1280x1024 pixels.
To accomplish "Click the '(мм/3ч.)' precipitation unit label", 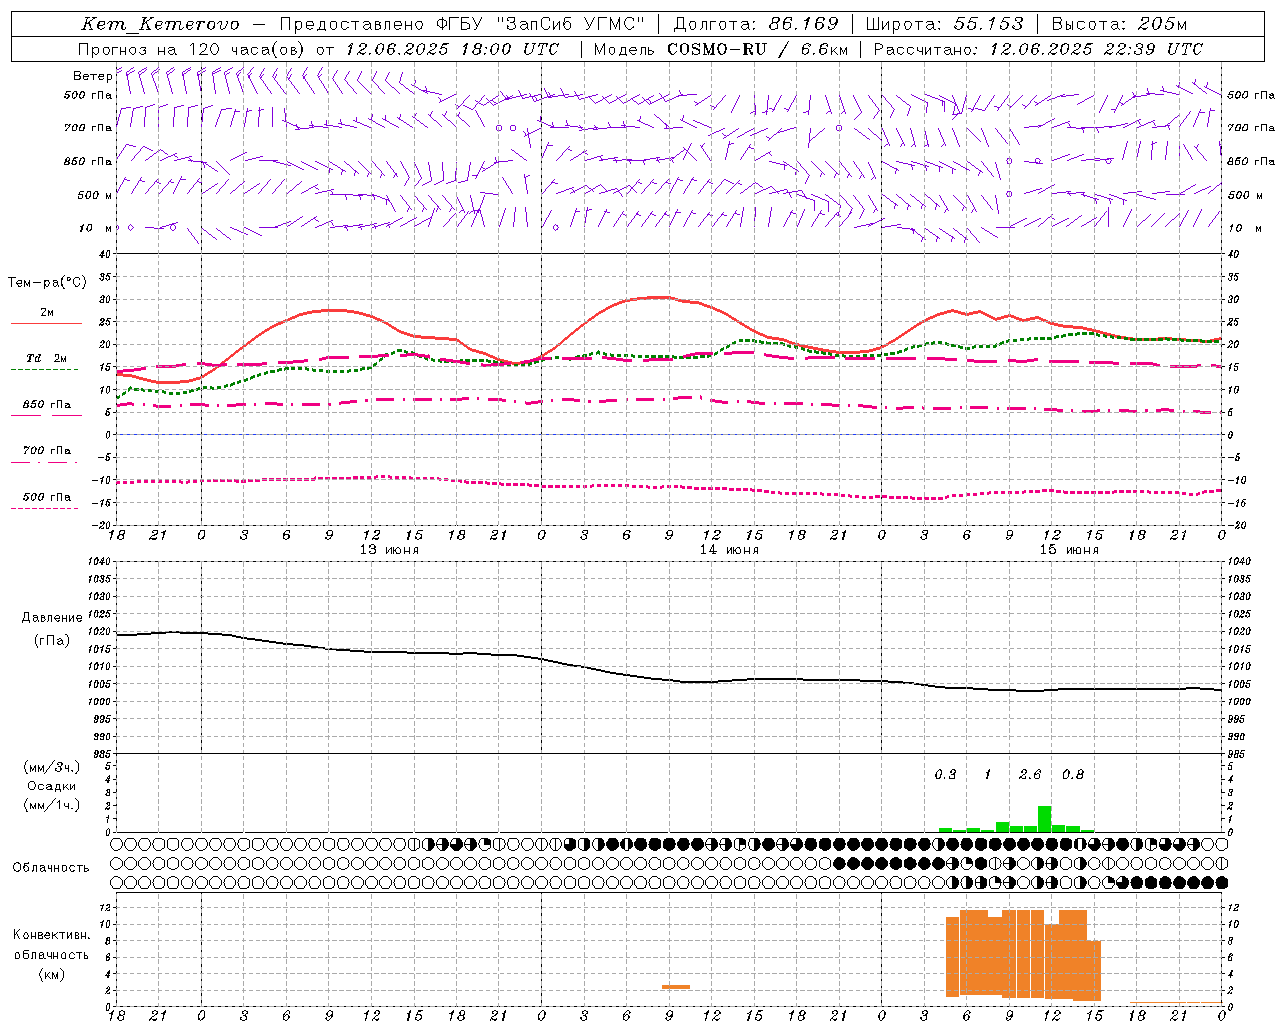I will click(x=52, y=767).
